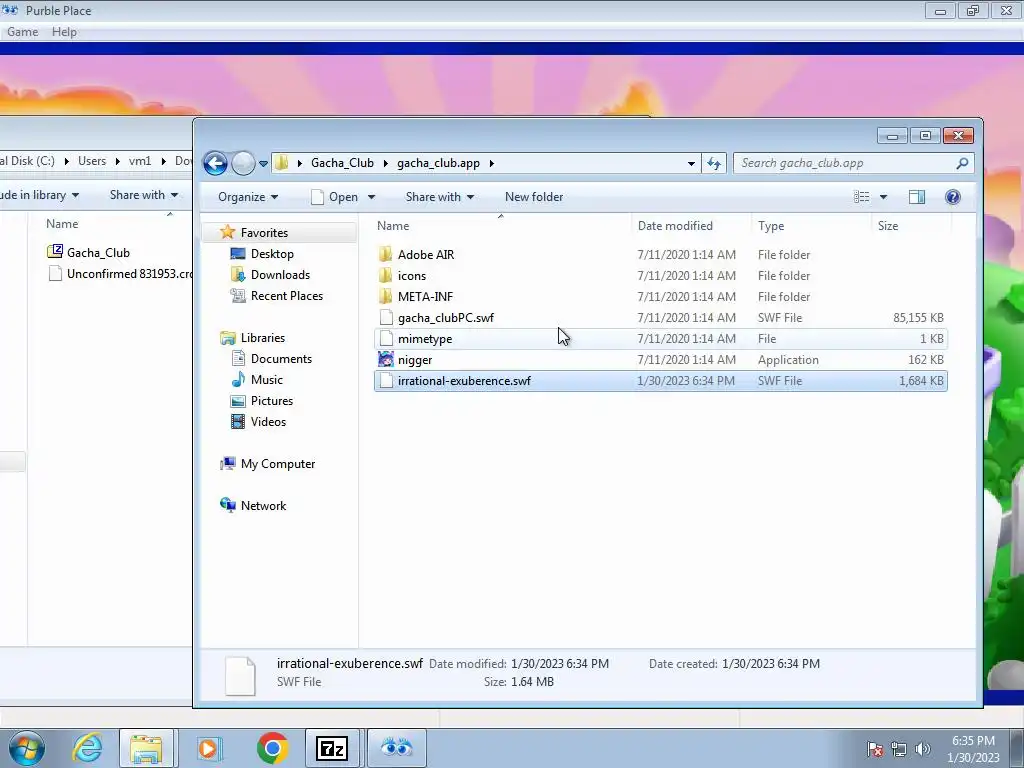Click the Date modified value in details pane
This screenshot has height=768, width=1024.
point(560,664)
